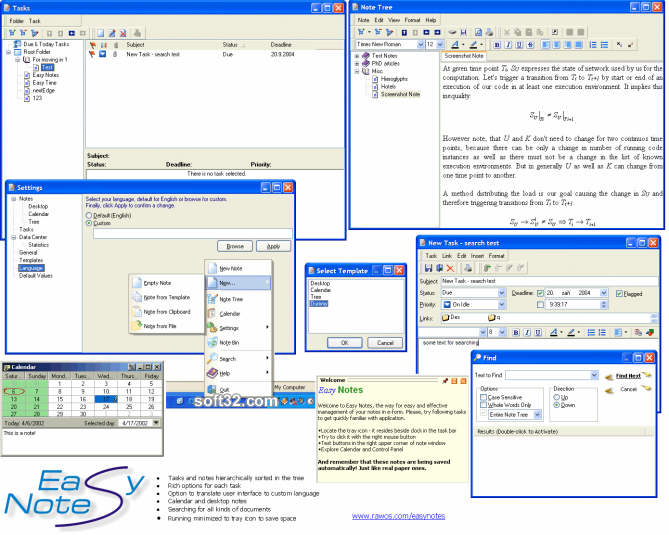Click Cancel in Select Template dialog
The image size is (669, 535).
coord(385,343)
